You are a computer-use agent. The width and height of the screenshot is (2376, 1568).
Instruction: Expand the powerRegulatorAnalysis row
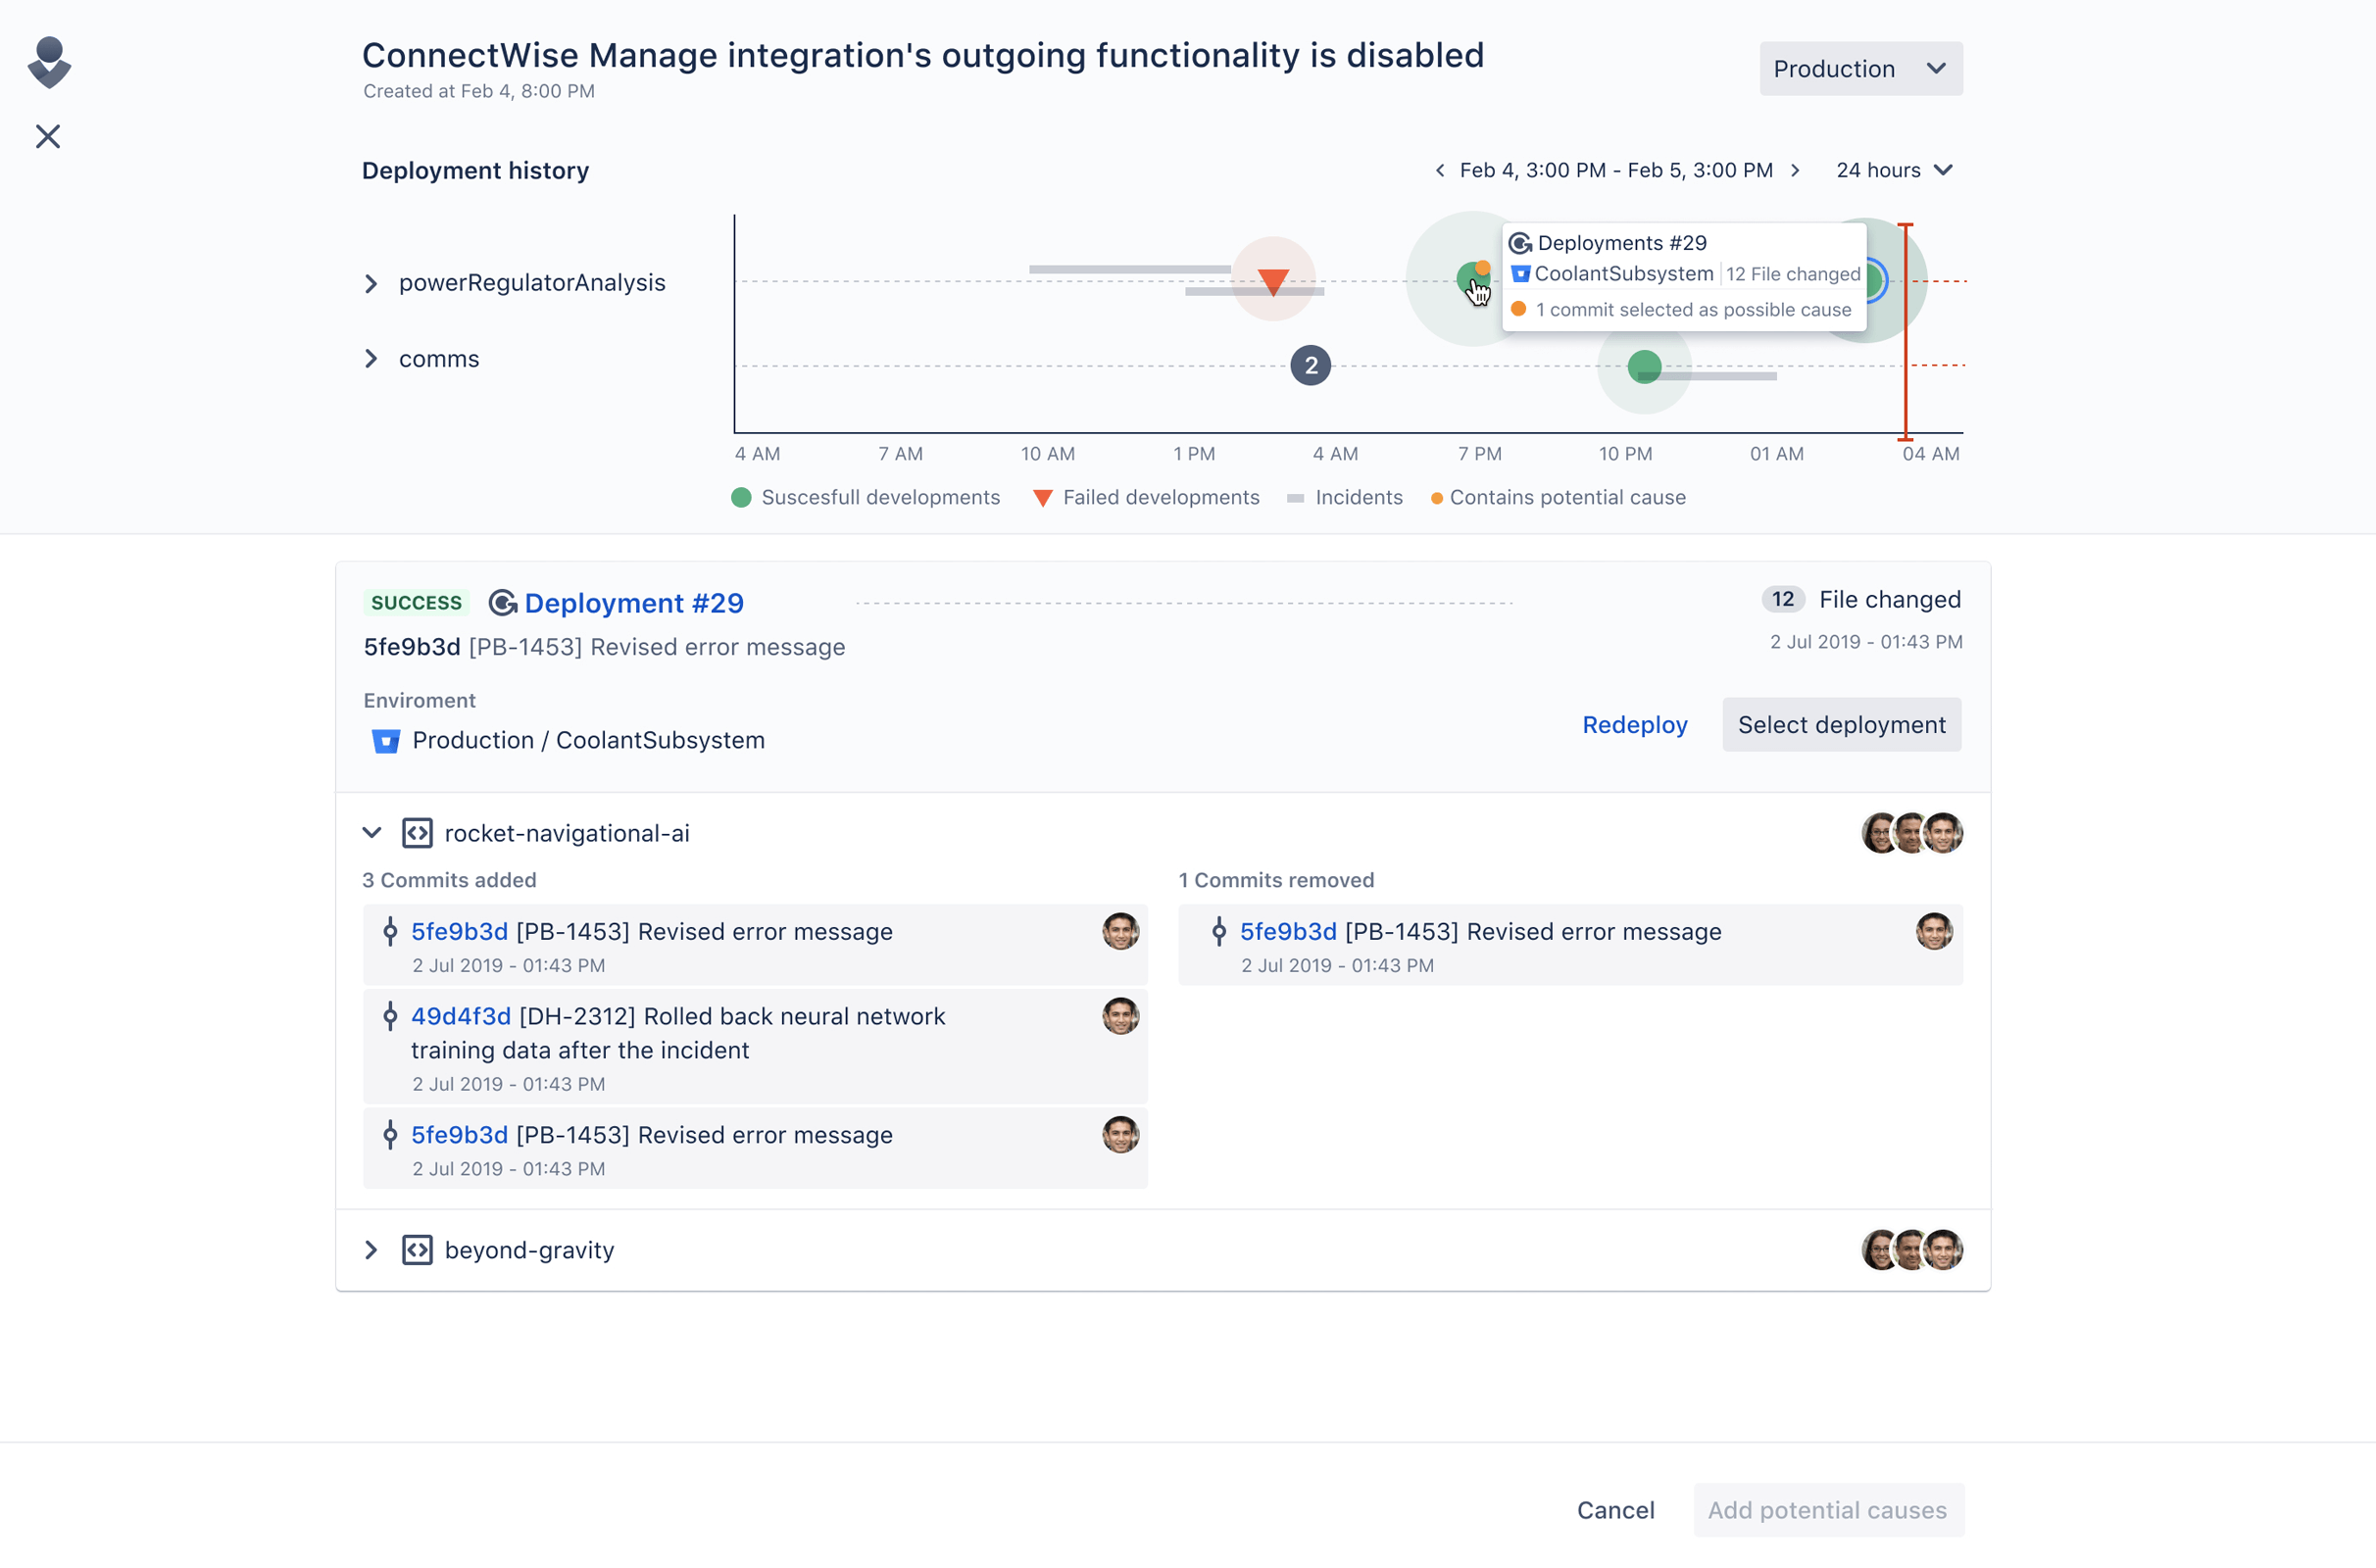click(x=371, y=282)
